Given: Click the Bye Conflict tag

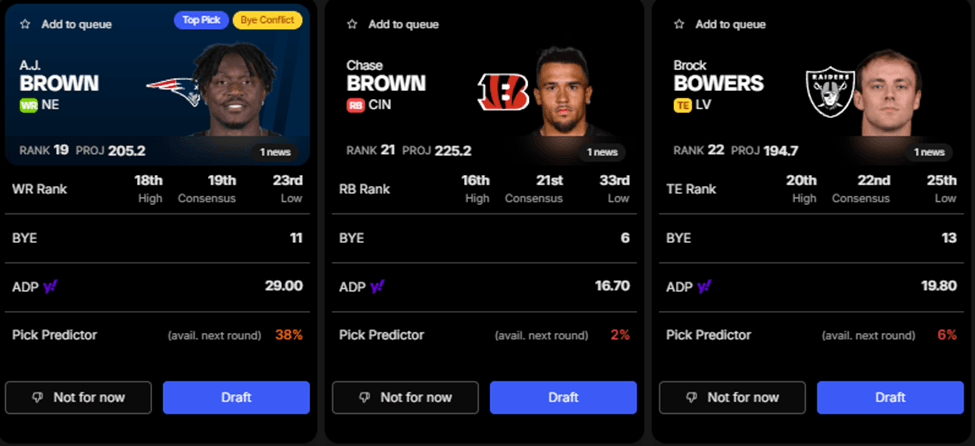Looking at the screenshot, I should (267, 20).
